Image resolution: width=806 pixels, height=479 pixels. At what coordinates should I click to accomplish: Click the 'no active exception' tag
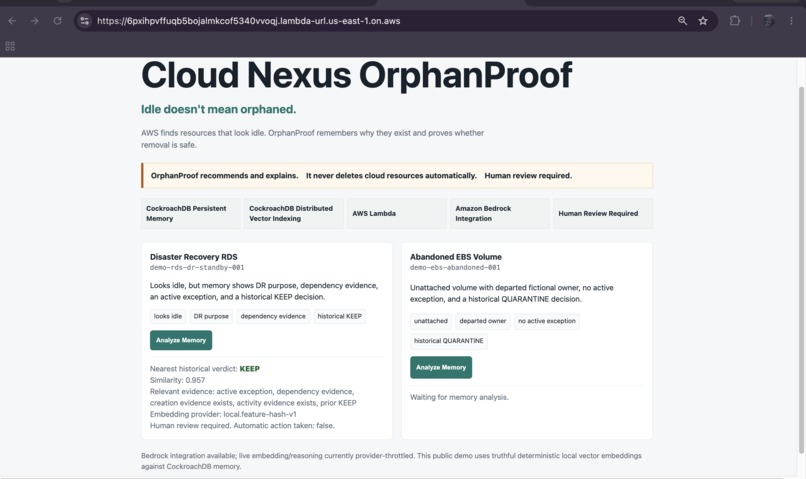(x=547, y=321)
